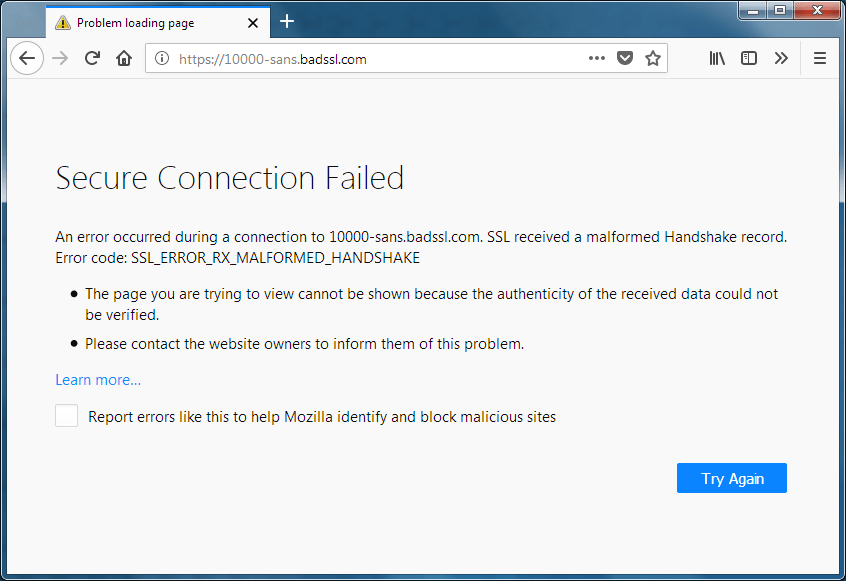Bookmark this page with the star
This screenshot has width=846, height=581.
coord(653,58)
